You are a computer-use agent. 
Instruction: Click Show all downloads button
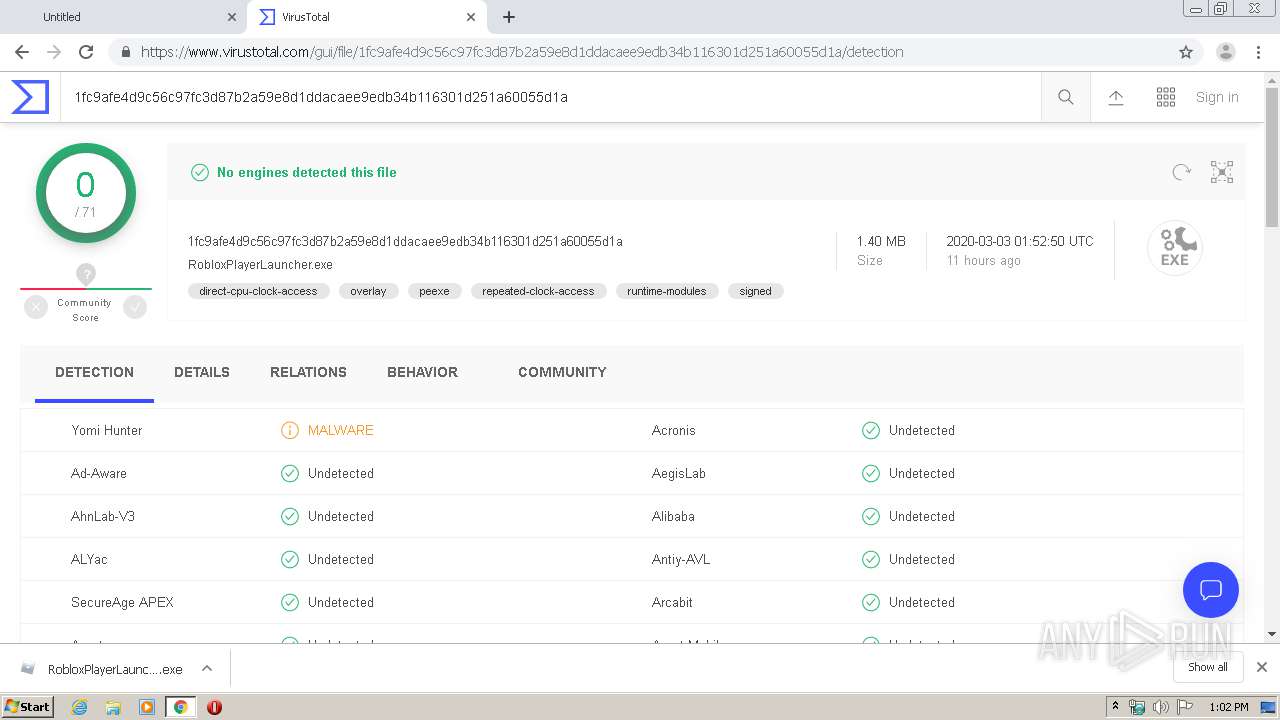pos(1208,667)
